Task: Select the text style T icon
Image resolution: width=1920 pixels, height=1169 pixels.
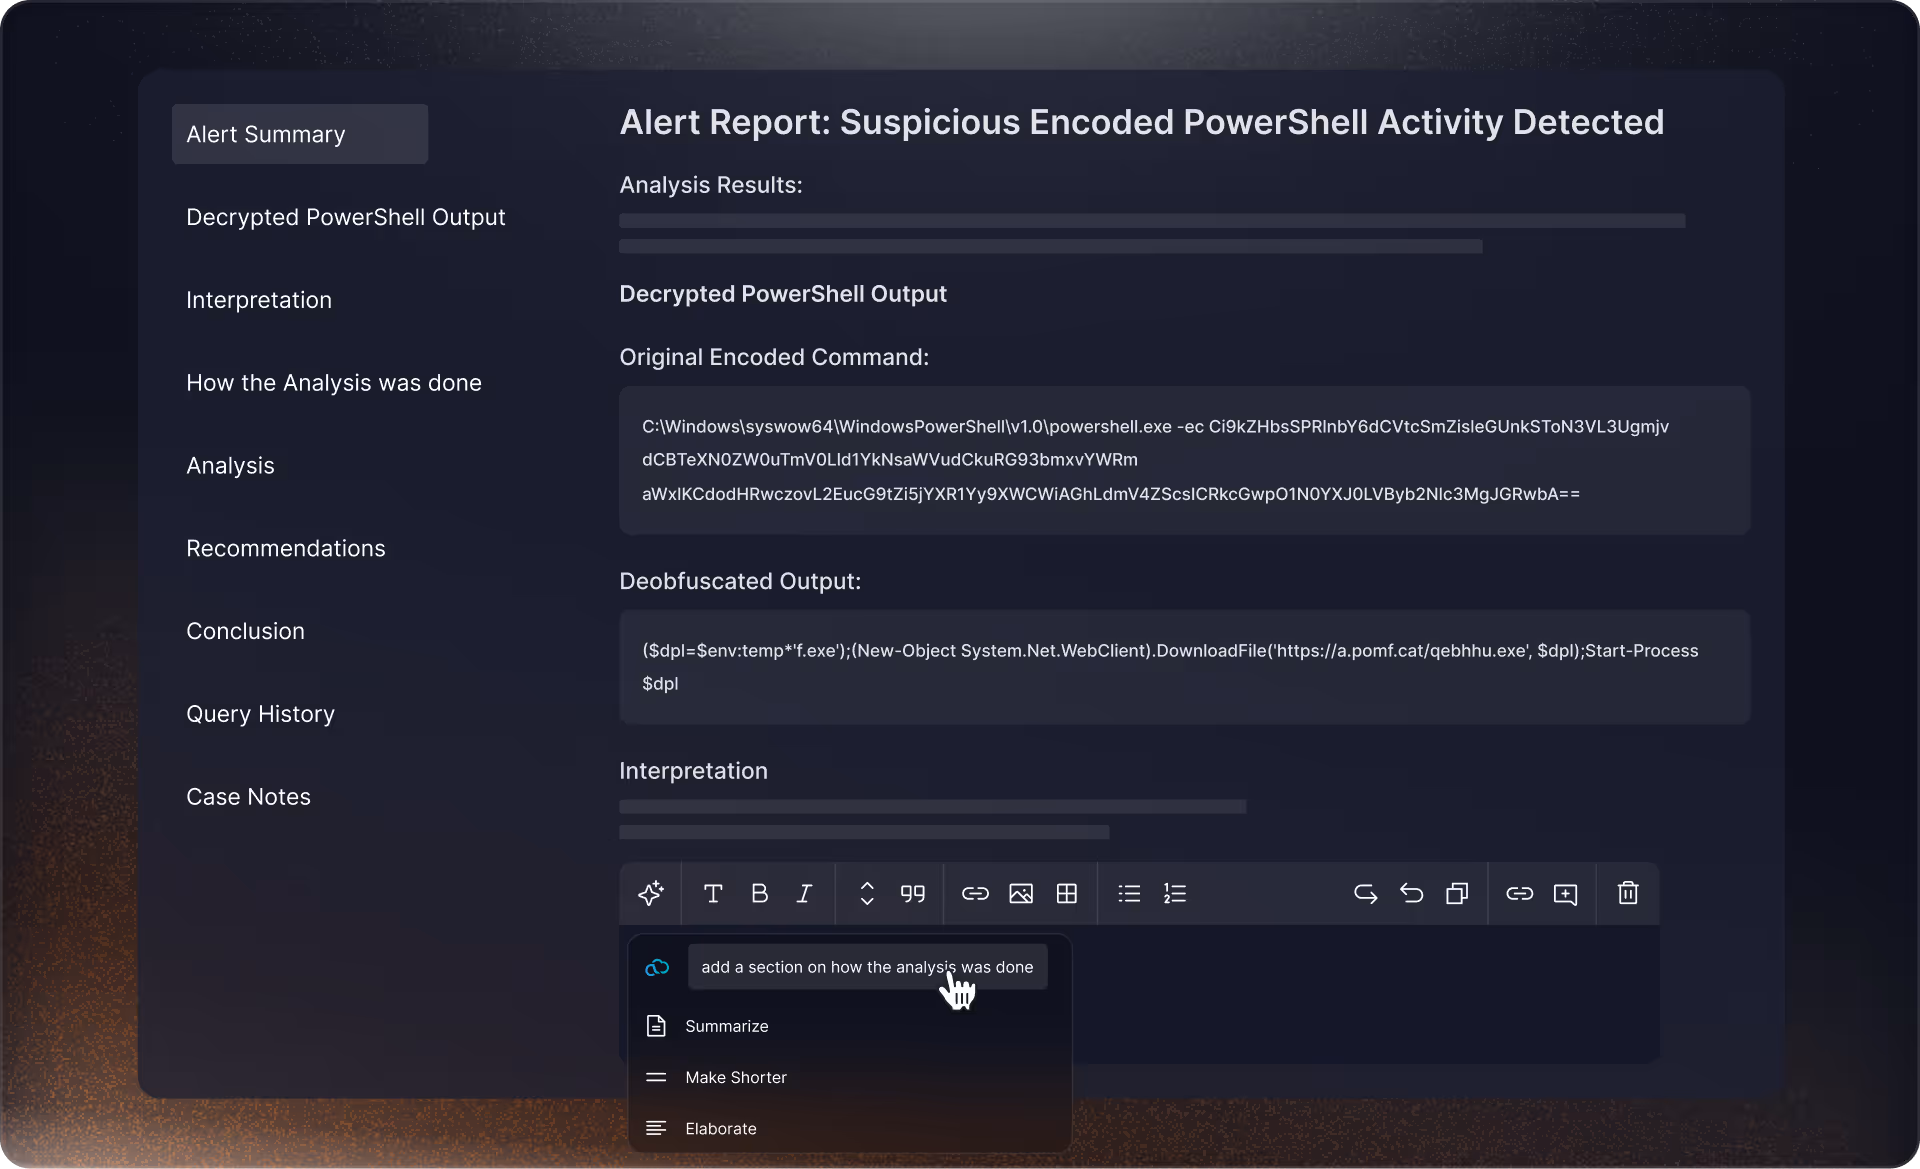Action: [713, 893]
